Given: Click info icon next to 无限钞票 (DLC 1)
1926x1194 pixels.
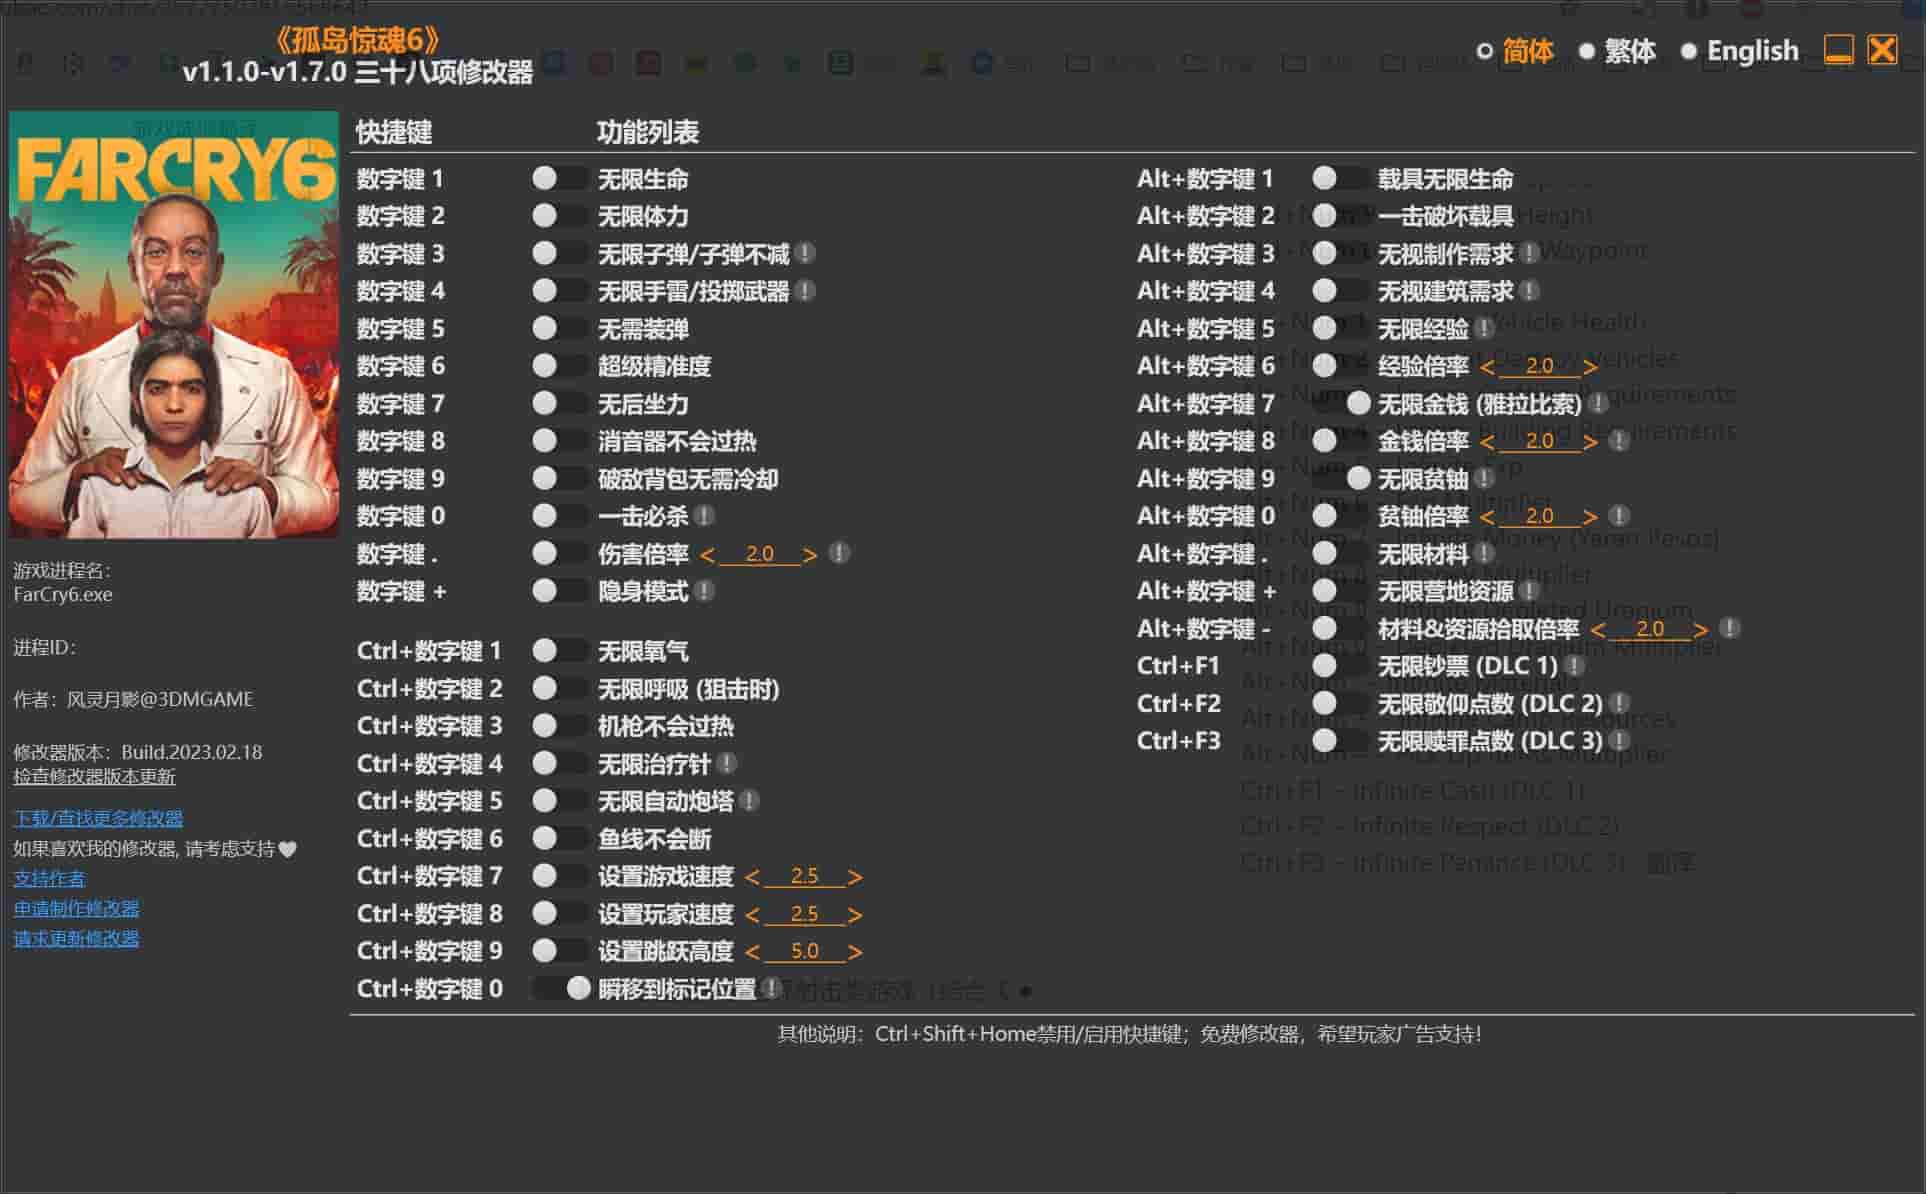Looking at the screenshot, I should [x=1574, y=666].
